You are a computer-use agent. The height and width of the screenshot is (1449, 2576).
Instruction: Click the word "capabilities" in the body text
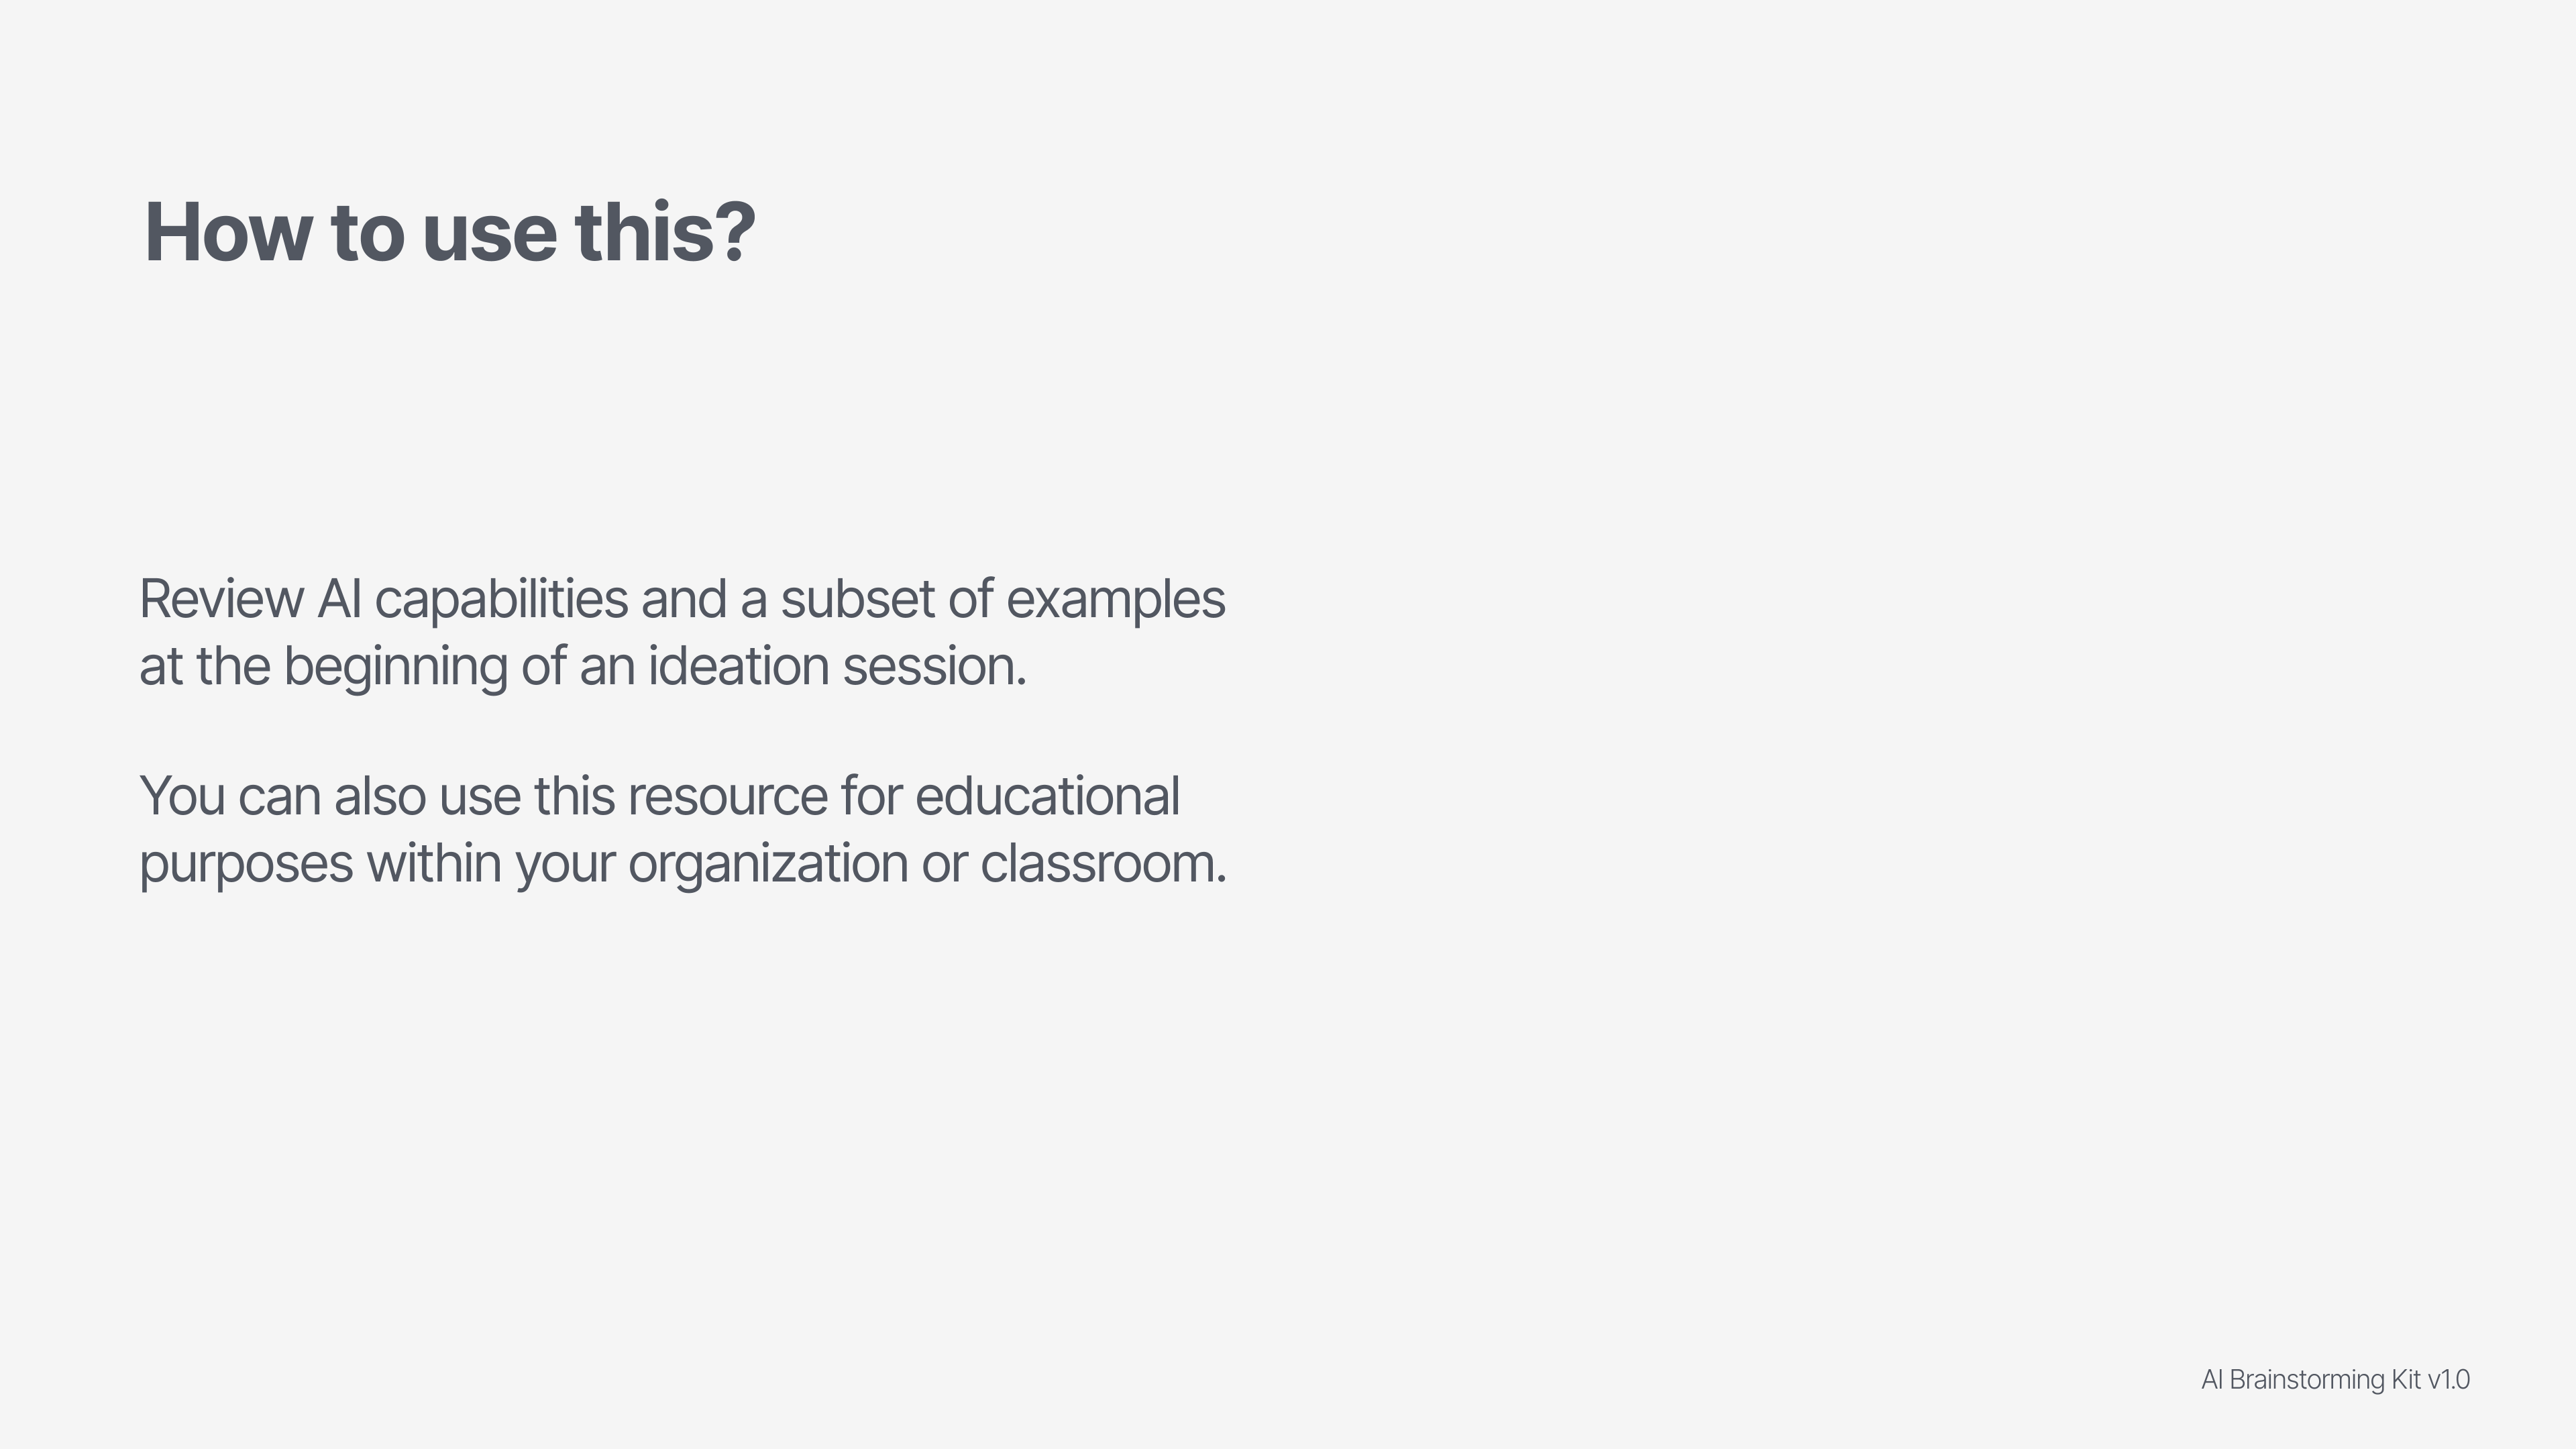click(x=501, y=599)
